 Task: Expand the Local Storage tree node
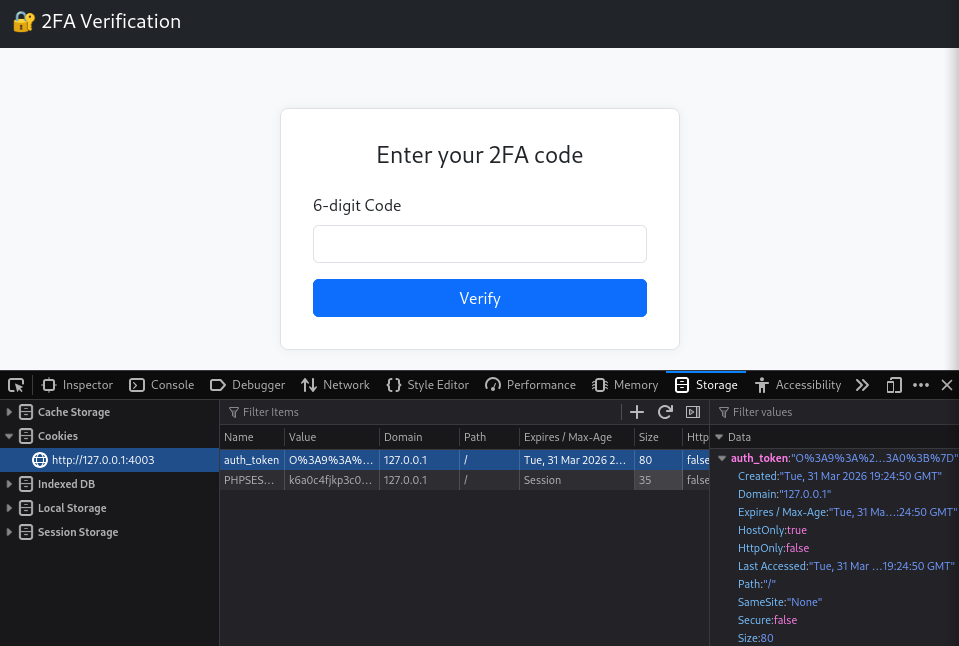point(9,508)
